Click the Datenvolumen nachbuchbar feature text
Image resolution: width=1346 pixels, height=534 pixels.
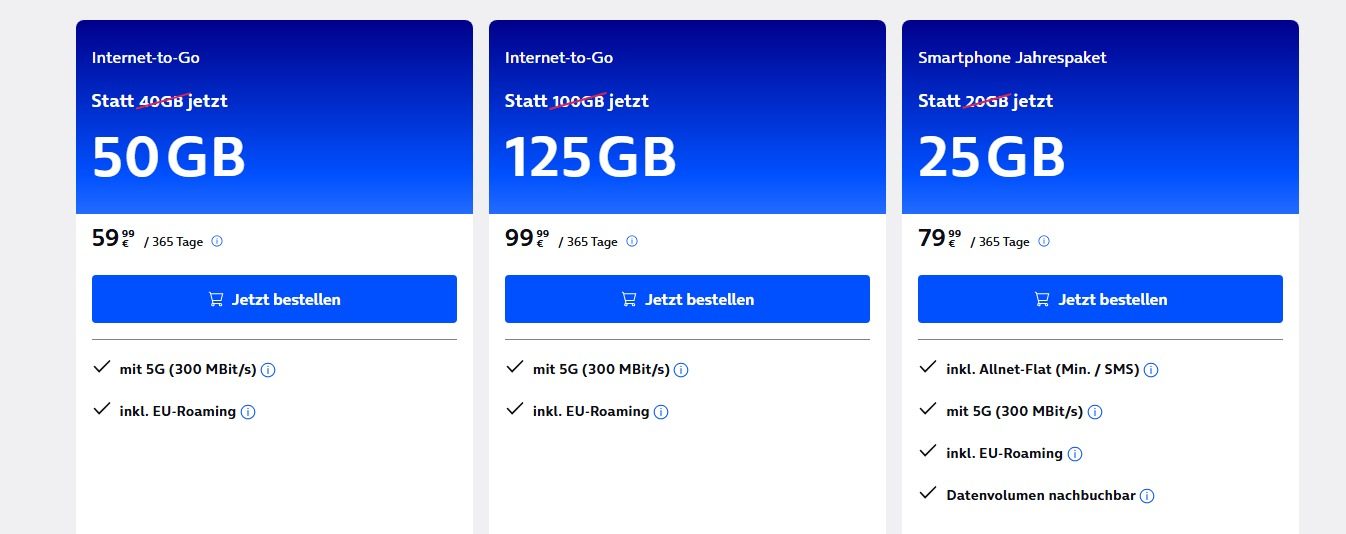pos(1040,495)
